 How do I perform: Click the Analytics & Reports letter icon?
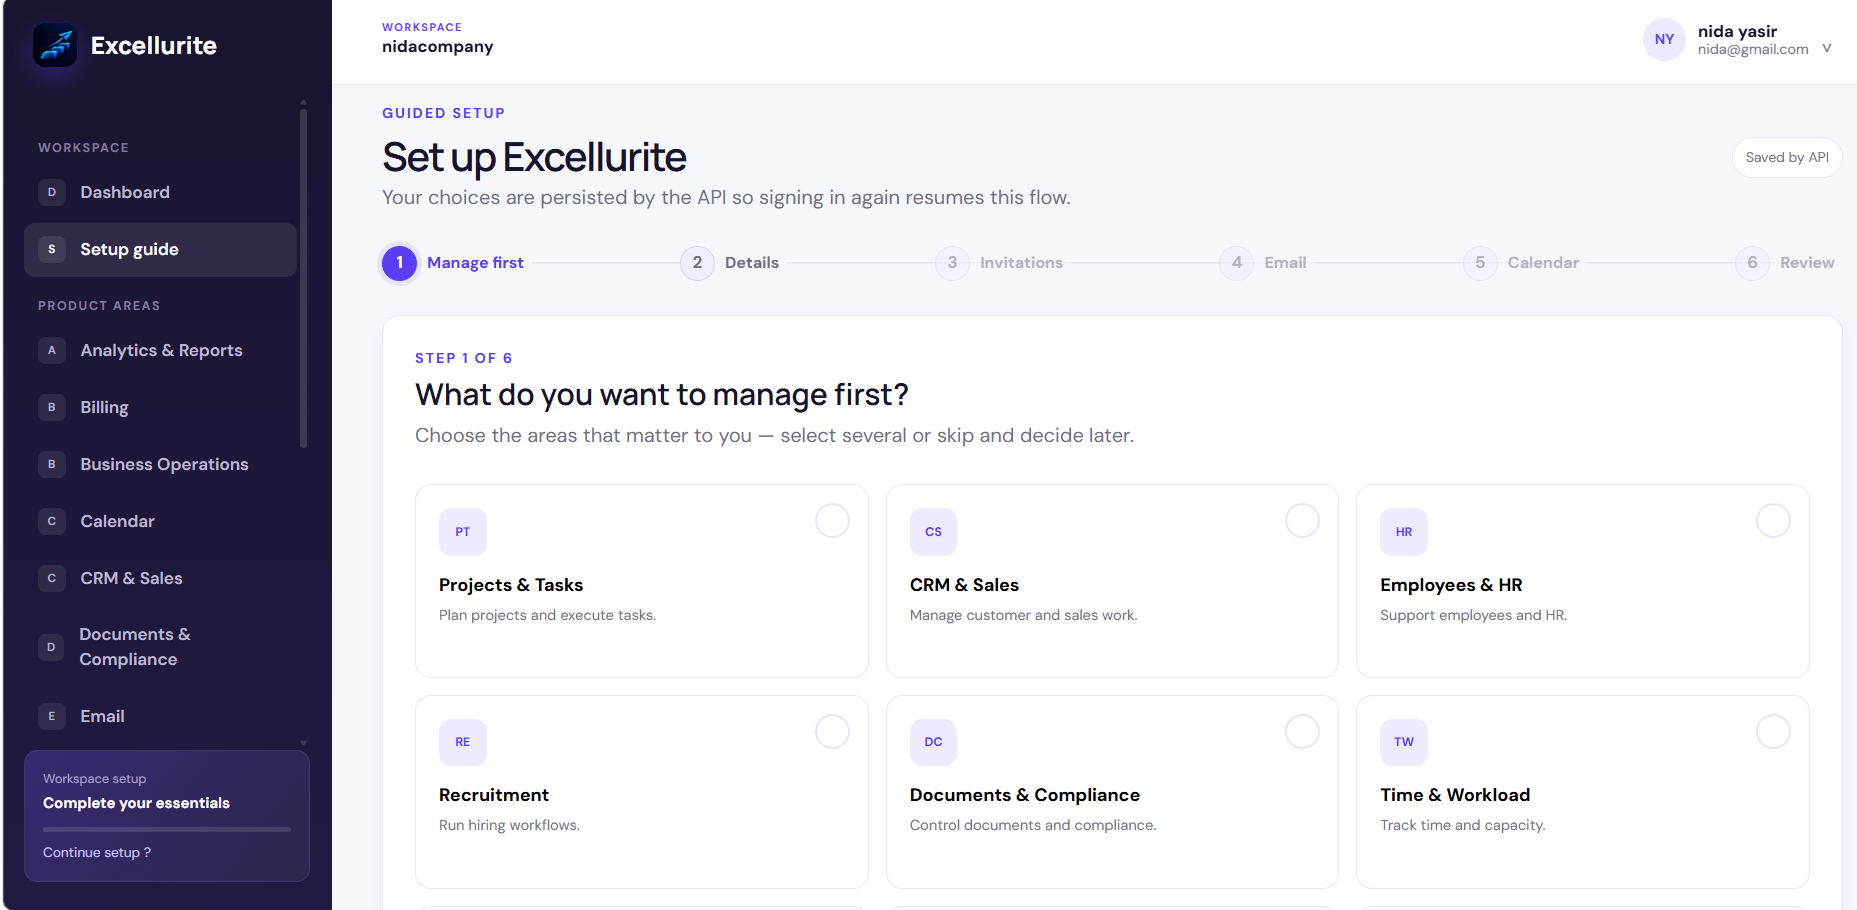[52, 350]
